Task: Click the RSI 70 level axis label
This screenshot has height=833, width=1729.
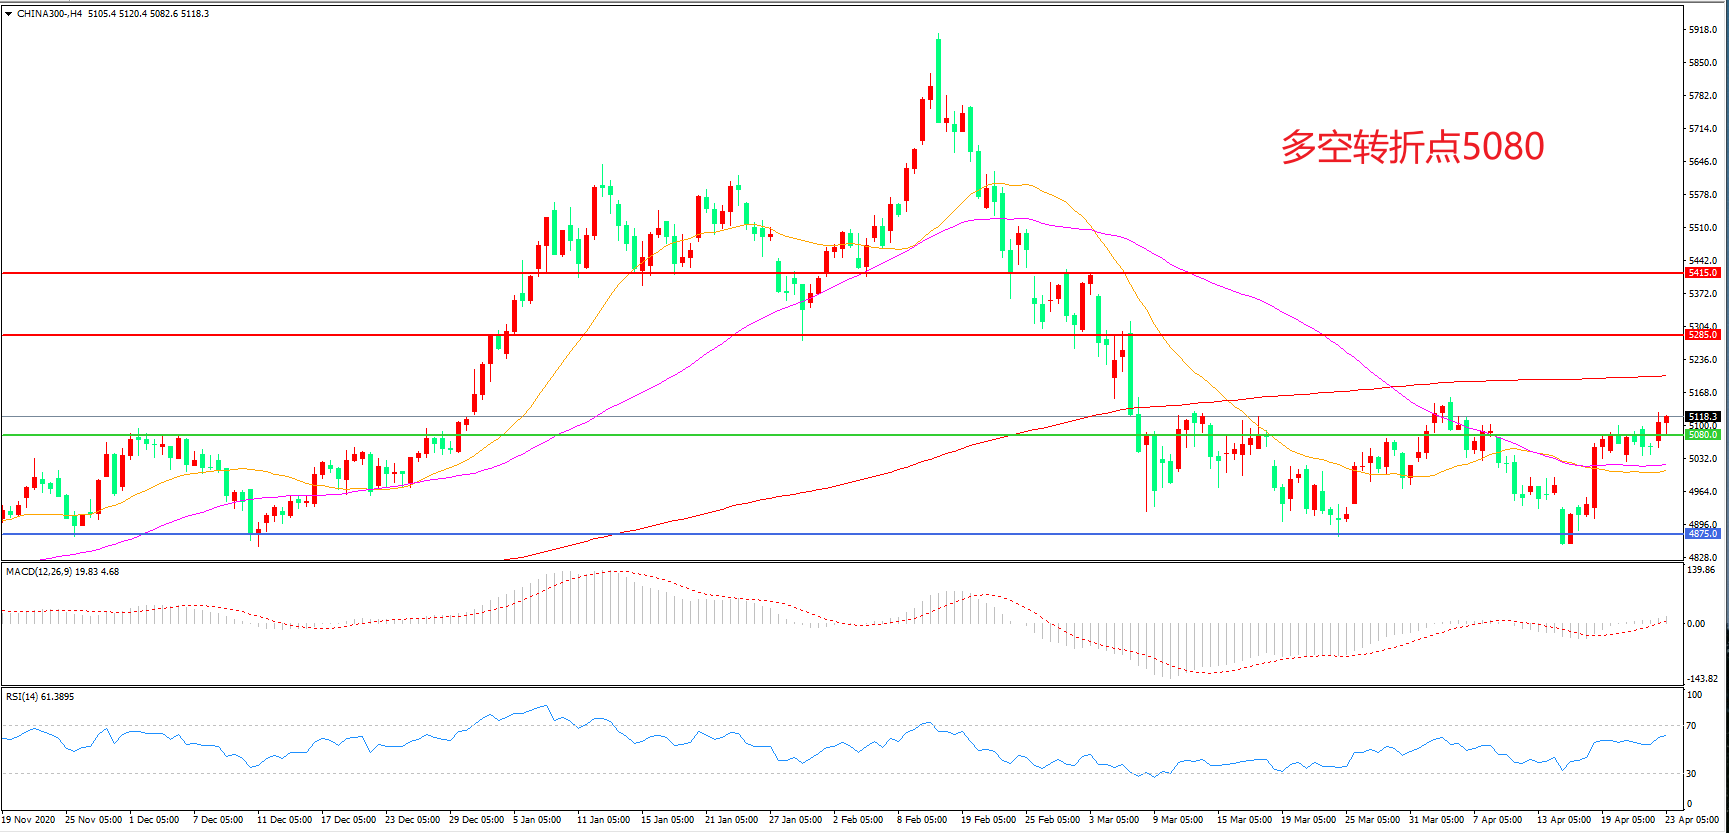Action: click(1692, 726)
